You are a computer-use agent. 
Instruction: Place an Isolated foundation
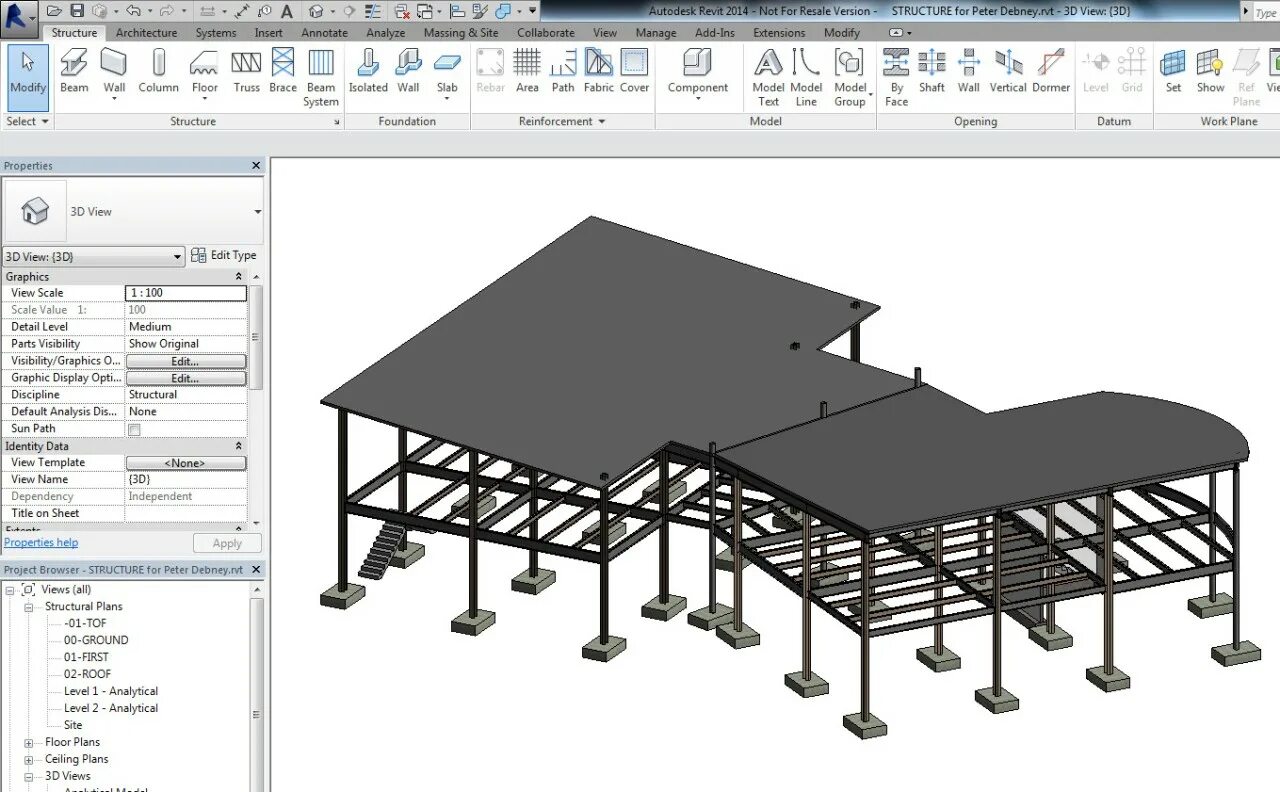[368, 70]
